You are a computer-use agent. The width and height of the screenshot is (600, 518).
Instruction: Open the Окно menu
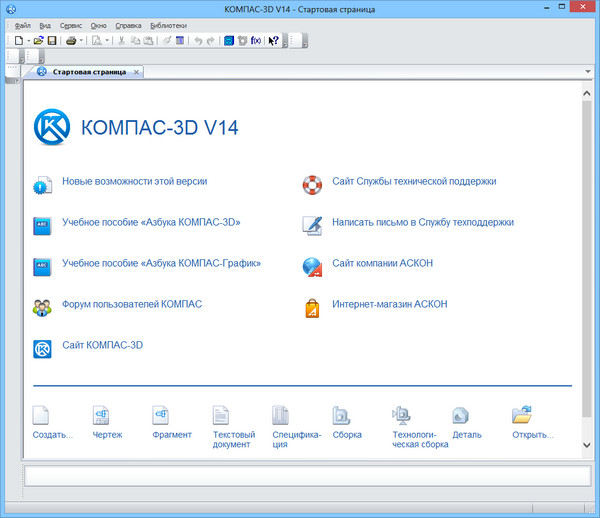pyautogui.click(x=98, y=26)
